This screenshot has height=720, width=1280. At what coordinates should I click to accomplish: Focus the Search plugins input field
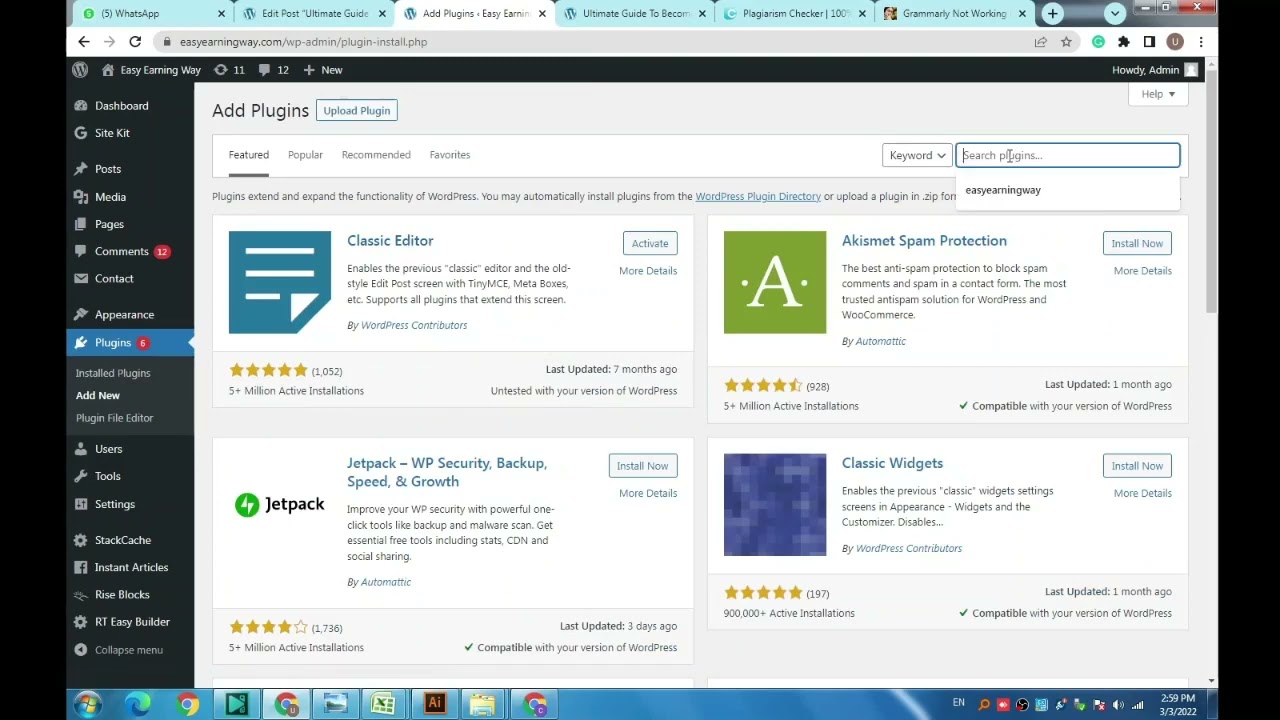point(1068,155)
